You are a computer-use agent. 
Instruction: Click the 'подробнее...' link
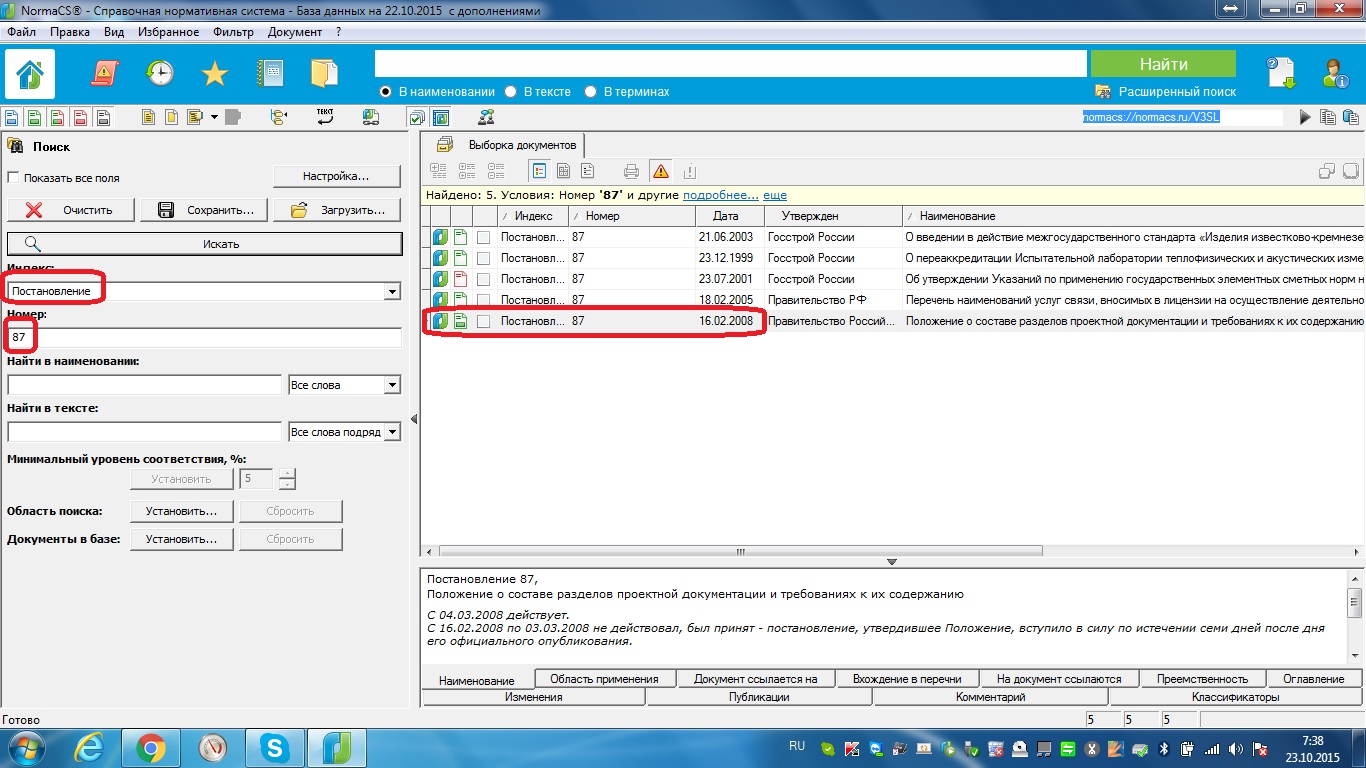[720, 195]
